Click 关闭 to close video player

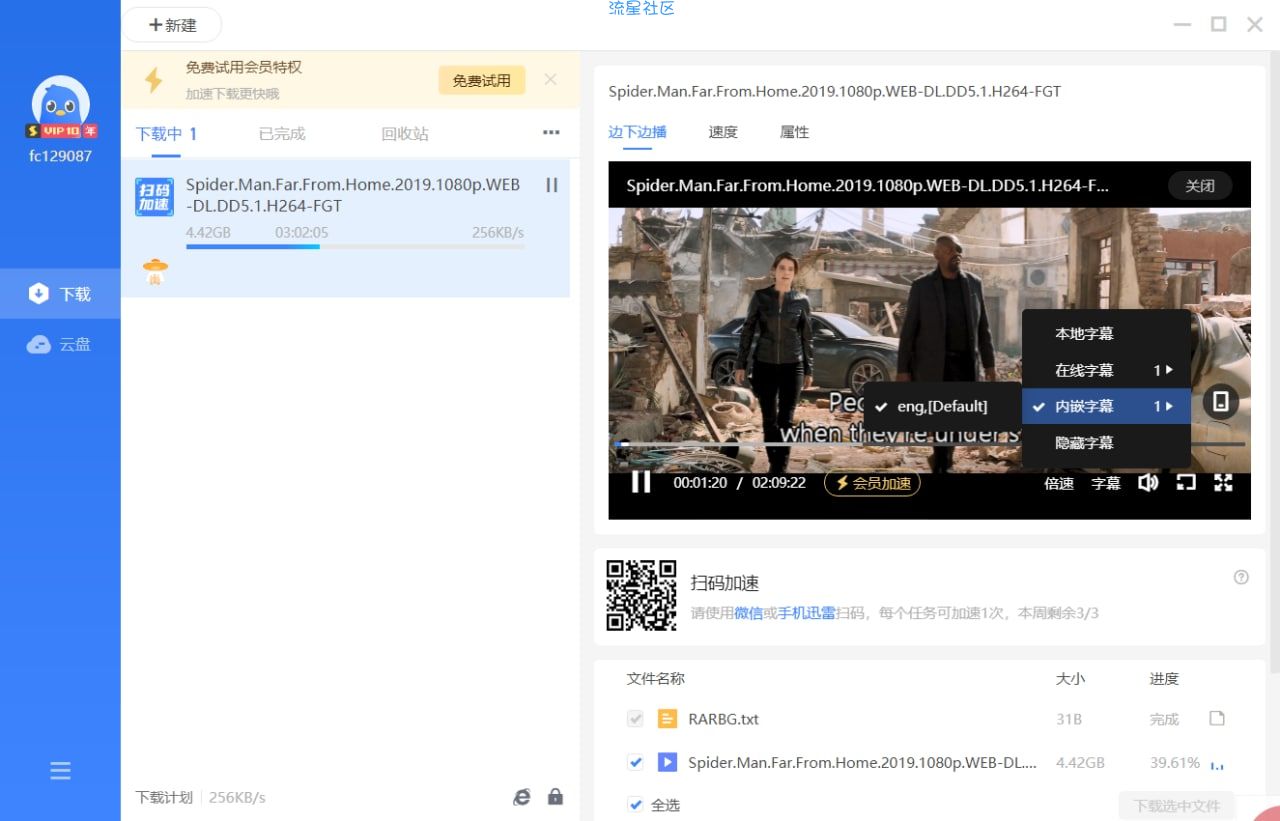[1200, 186]
